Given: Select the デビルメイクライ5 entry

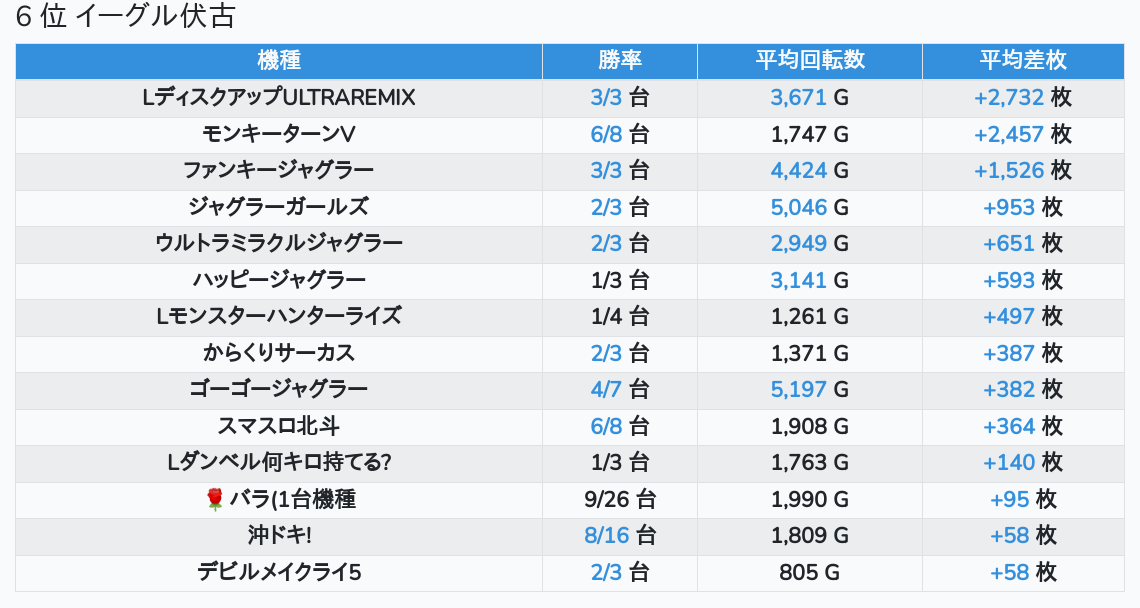Looking at the screenshot, I should (279, 572).
